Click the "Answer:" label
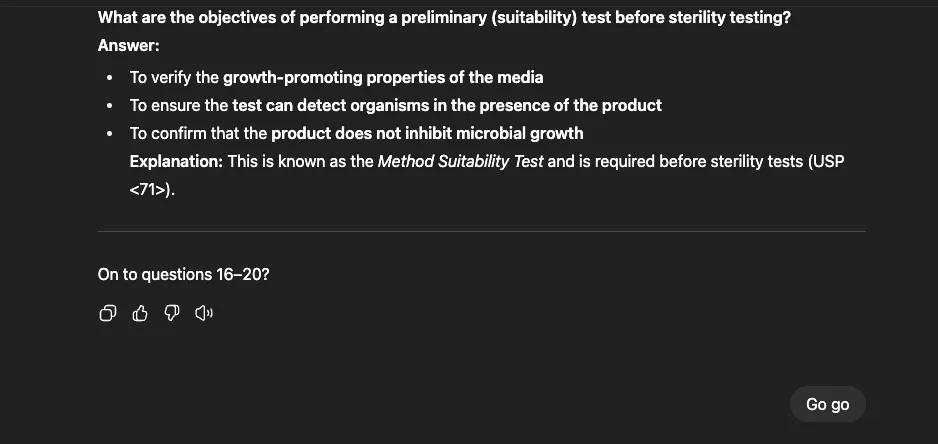This screenshot has height=444, width=938. (128, 46)
